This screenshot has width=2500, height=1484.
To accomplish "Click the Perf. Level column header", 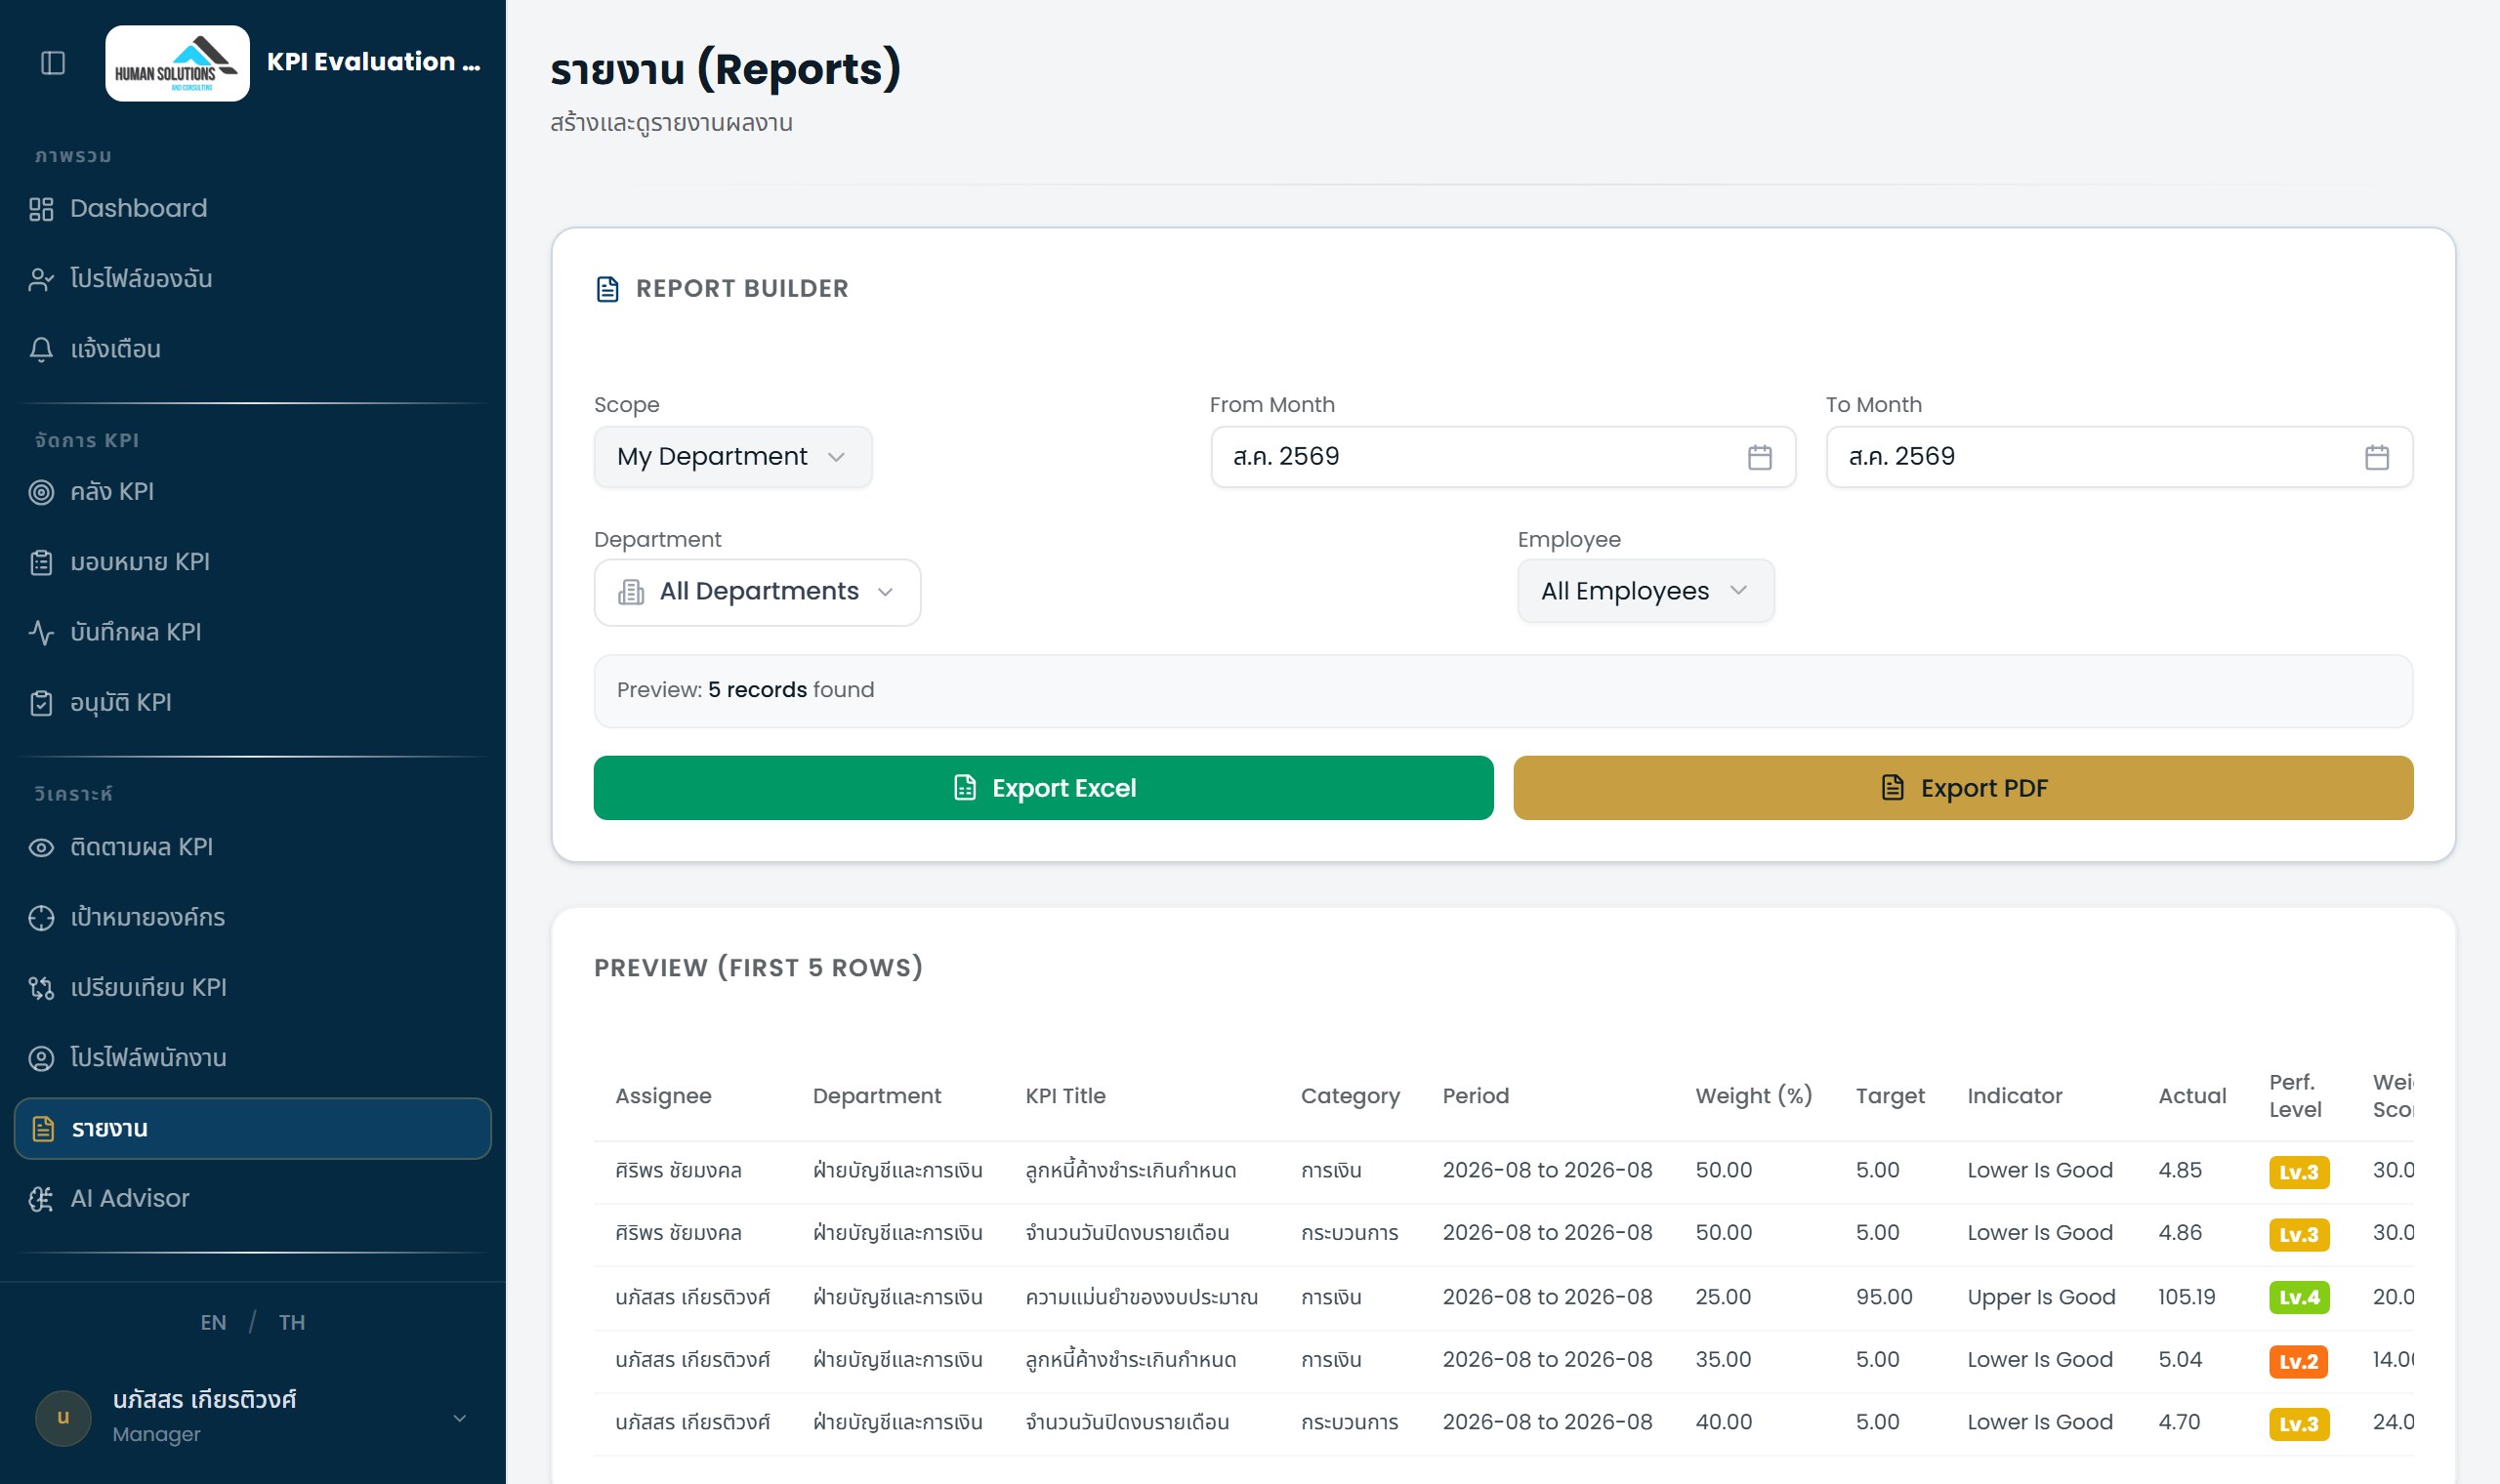I will tap(2294, 1096).
